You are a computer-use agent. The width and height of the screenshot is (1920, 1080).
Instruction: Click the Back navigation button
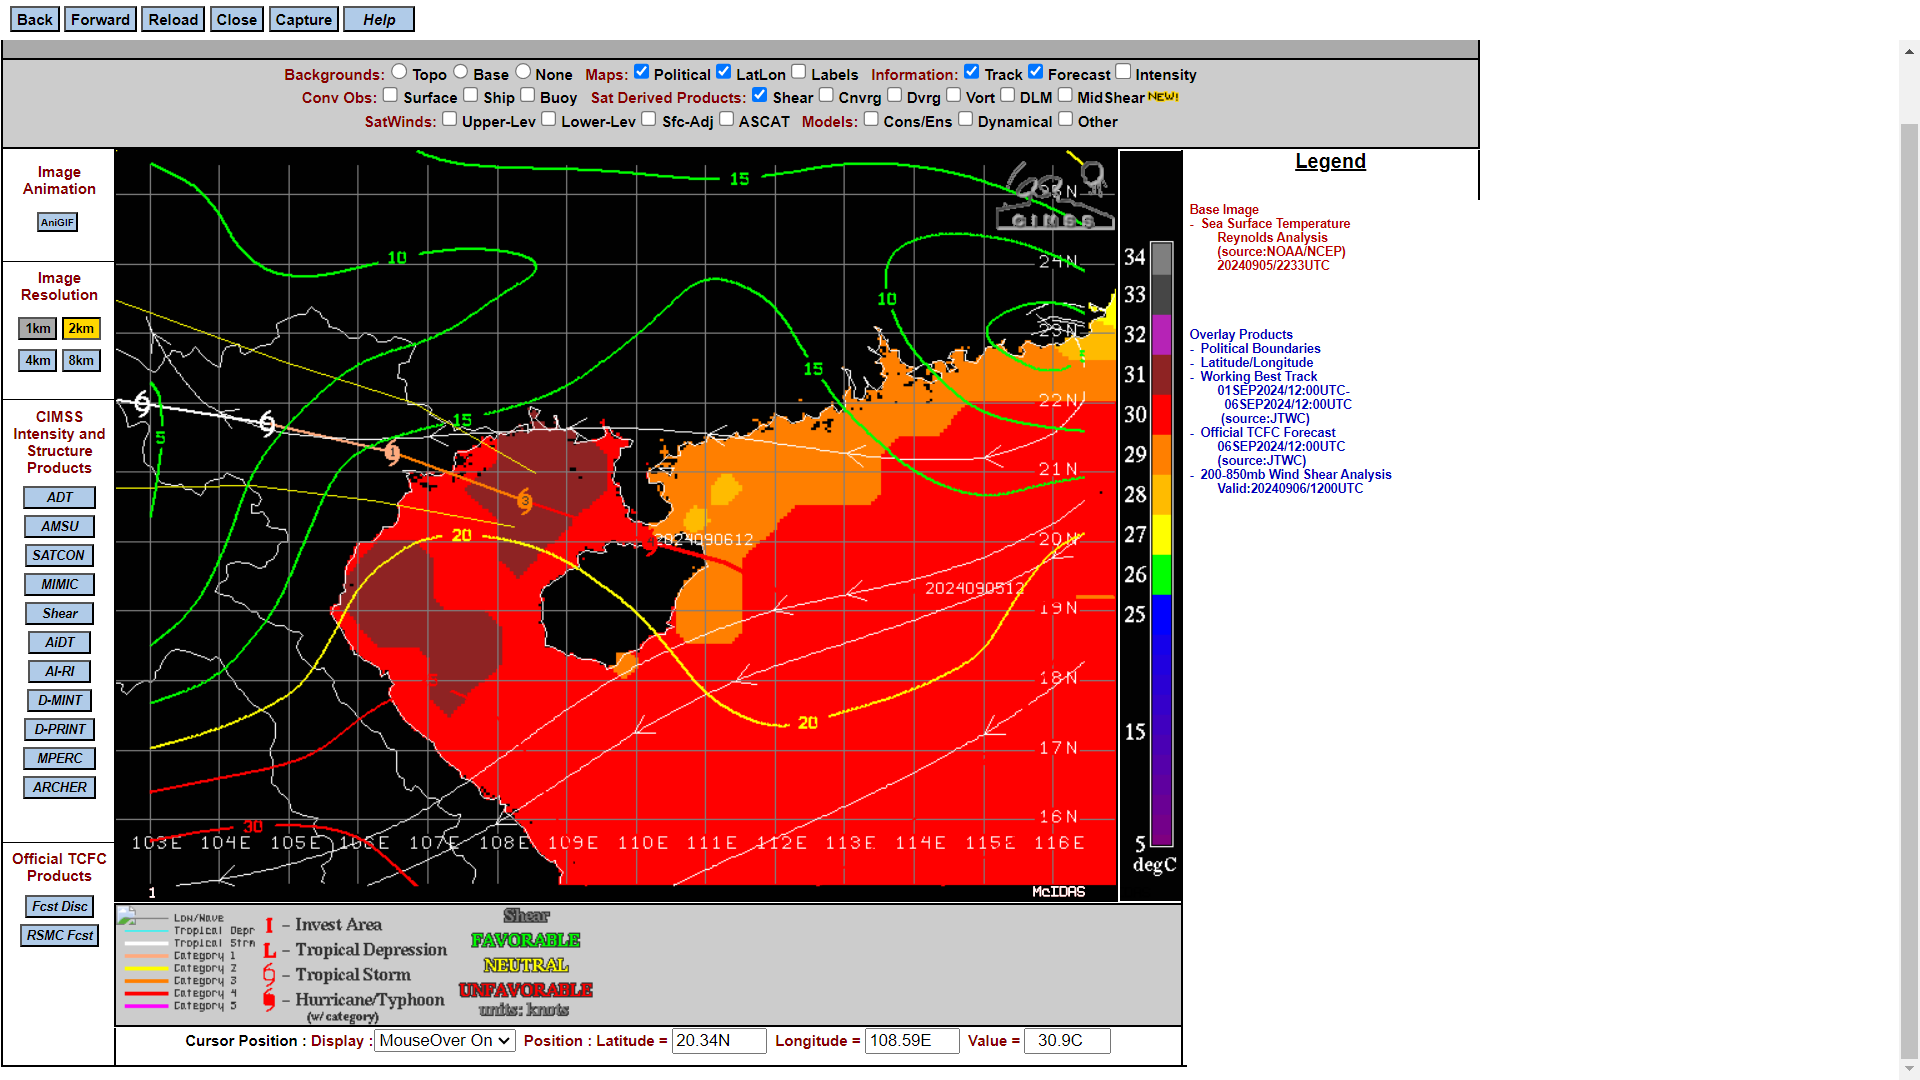(x=34, y=19)
